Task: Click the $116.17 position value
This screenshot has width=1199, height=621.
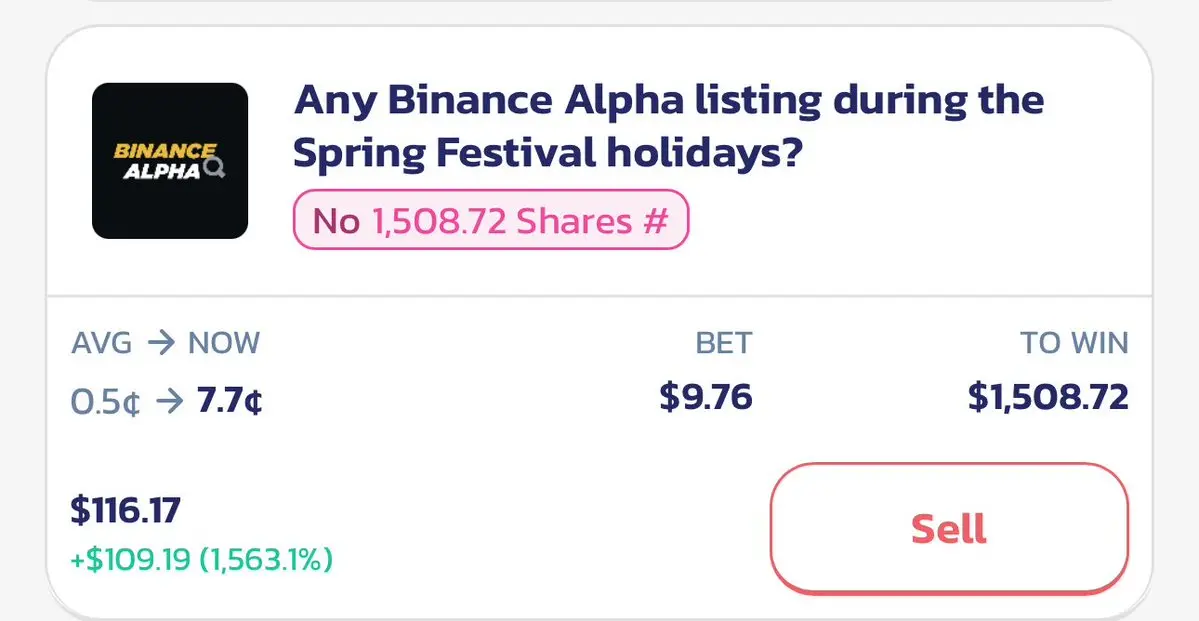Action: point(125,511)
